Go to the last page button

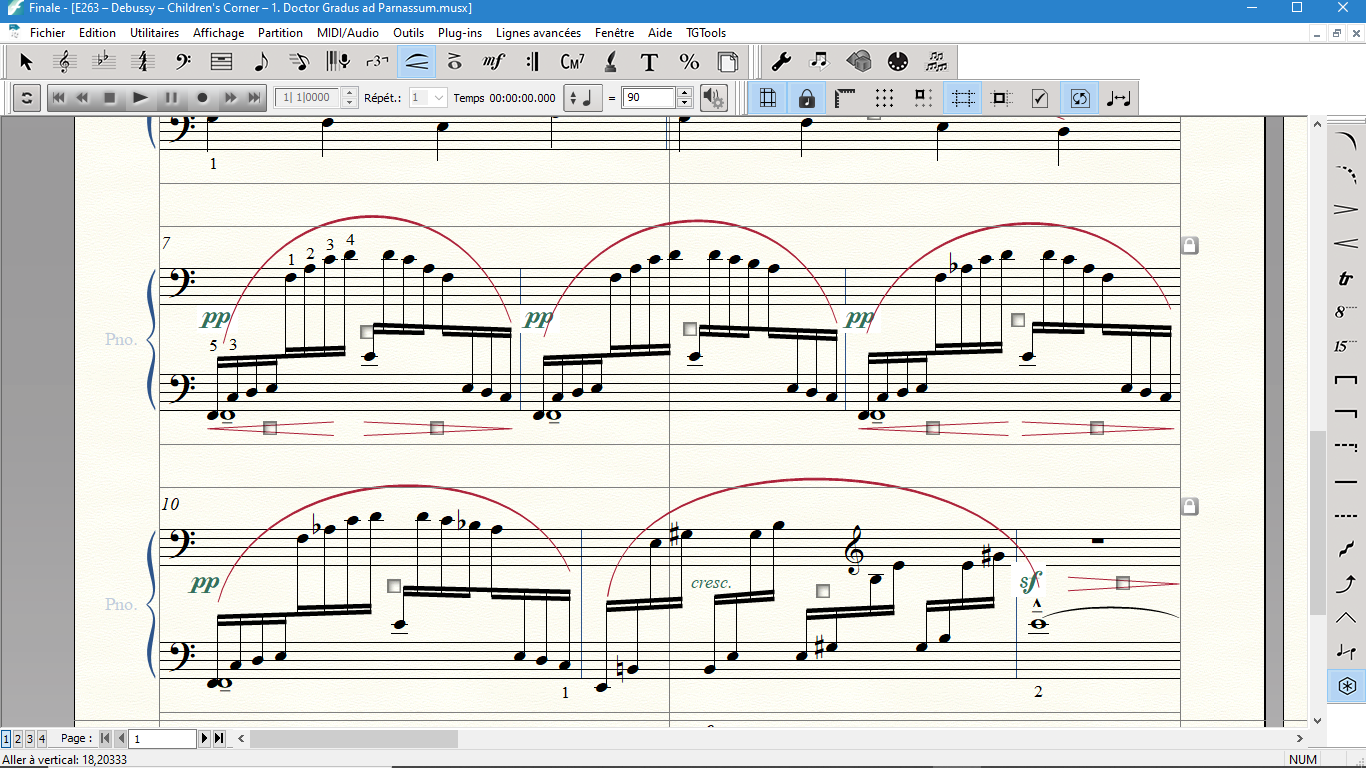(x=219, y=739)
